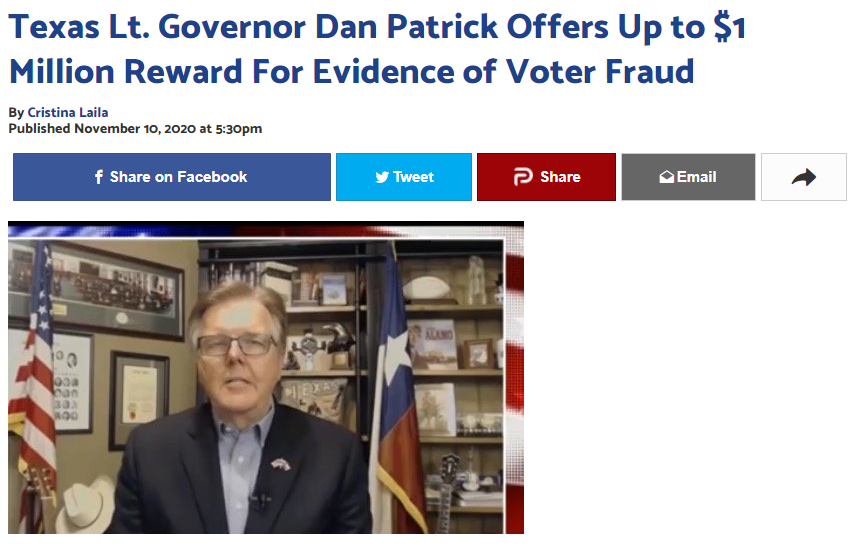Click the American flag in the photo
Screen dimensions: 852x548
pyautogui.click(x=34, y=380)
